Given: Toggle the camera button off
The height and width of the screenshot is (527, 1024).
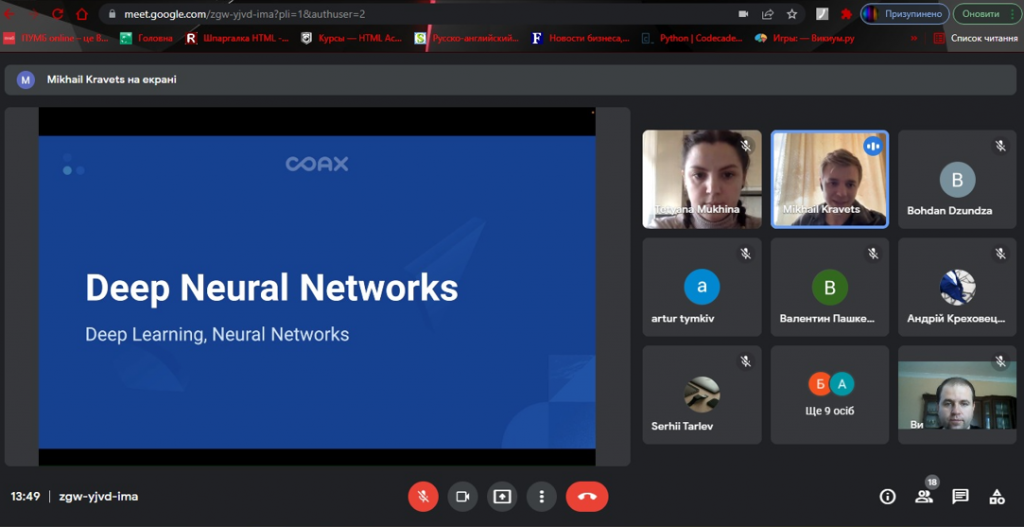Looking at the screenshot, I should tap(462, 496).
